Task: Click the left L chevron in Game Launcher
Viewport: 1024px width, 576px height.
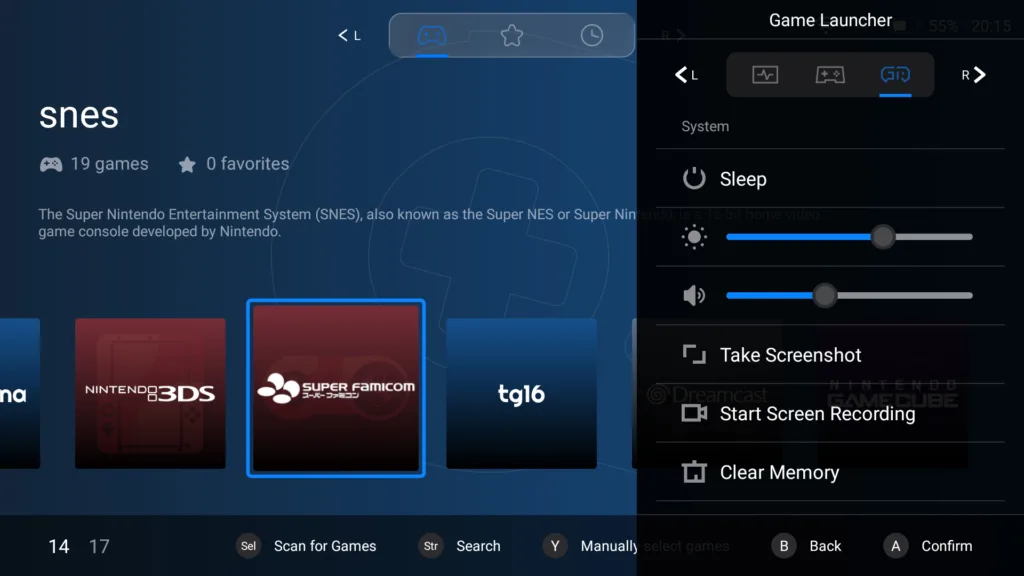Action: click(681, 75)
